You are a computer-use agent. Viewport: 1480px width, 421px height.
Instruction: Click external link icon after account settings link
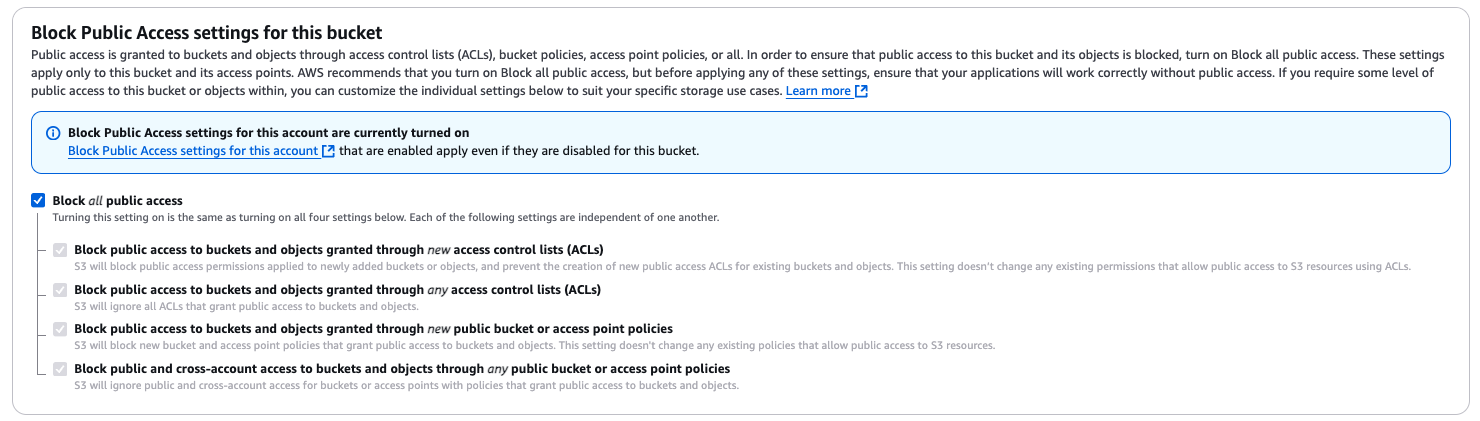pos(328,151)
